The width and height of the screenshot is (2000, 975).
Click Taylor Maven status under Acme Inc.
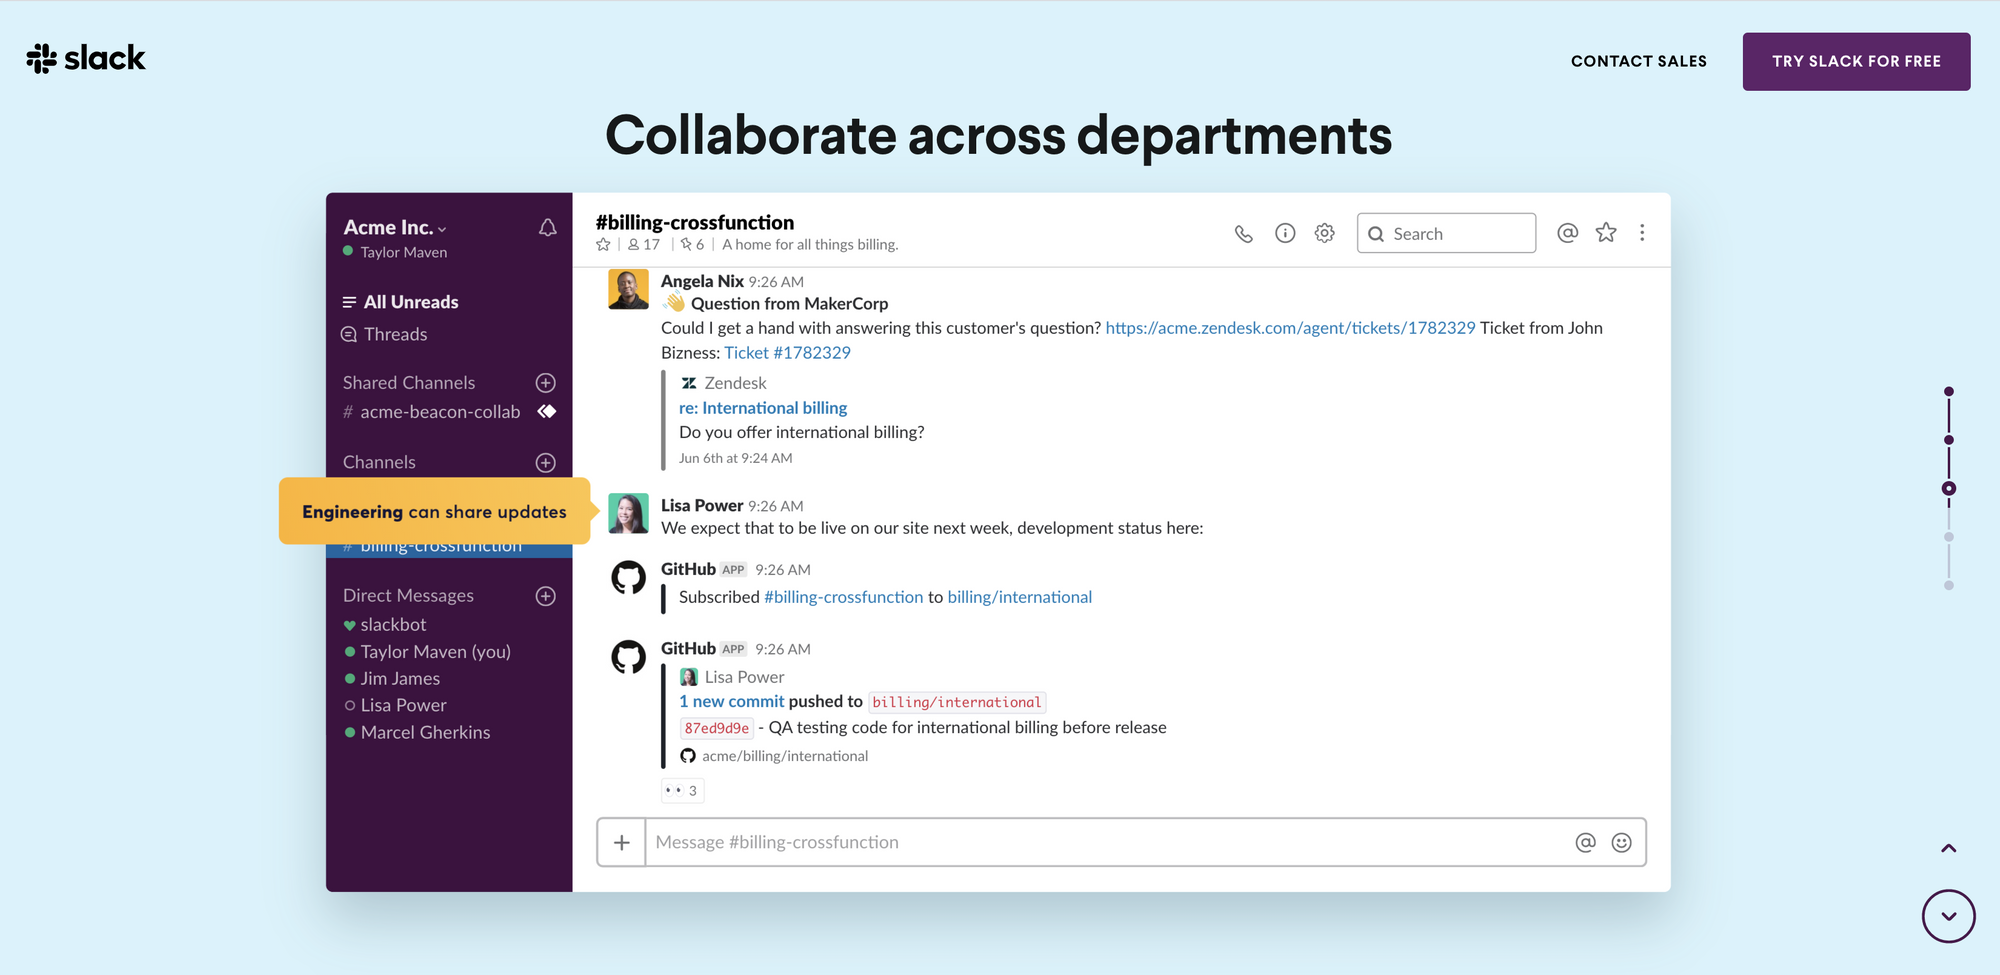tap(396, 253)
